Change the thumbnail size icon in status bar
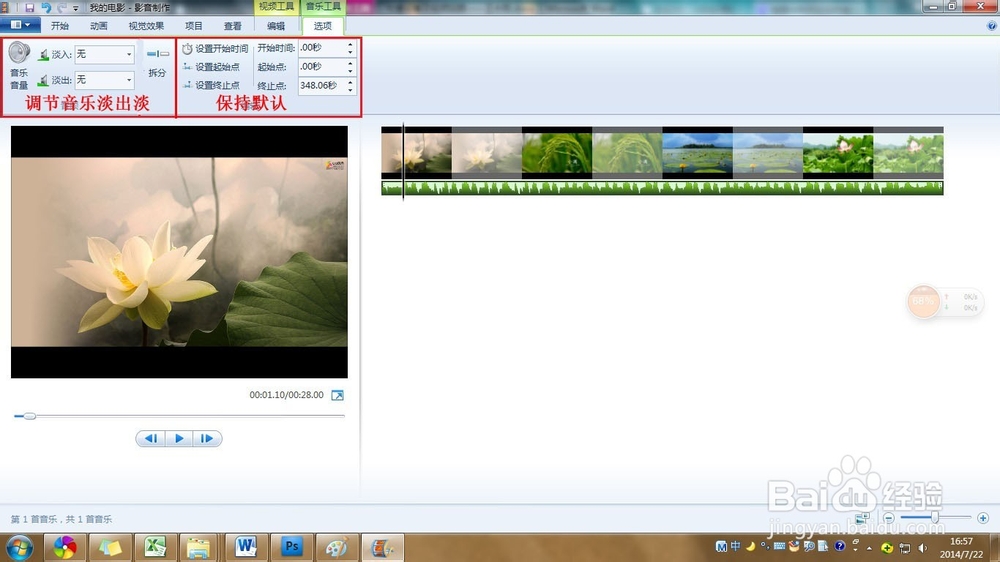1000x562 pixels. pos(862,517)
